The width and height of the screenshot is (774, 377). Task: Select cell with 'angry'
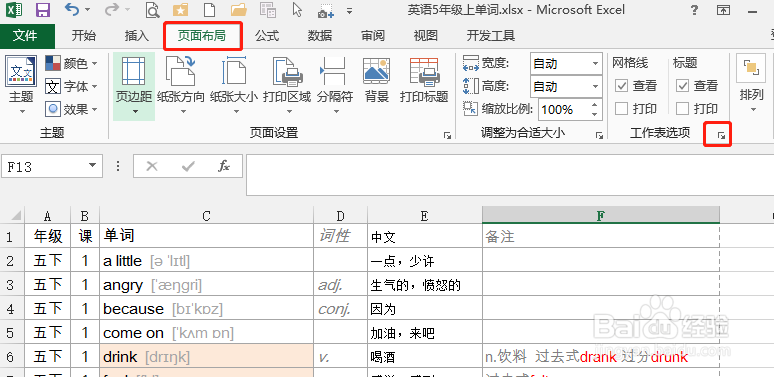click(x=206, y=285)
